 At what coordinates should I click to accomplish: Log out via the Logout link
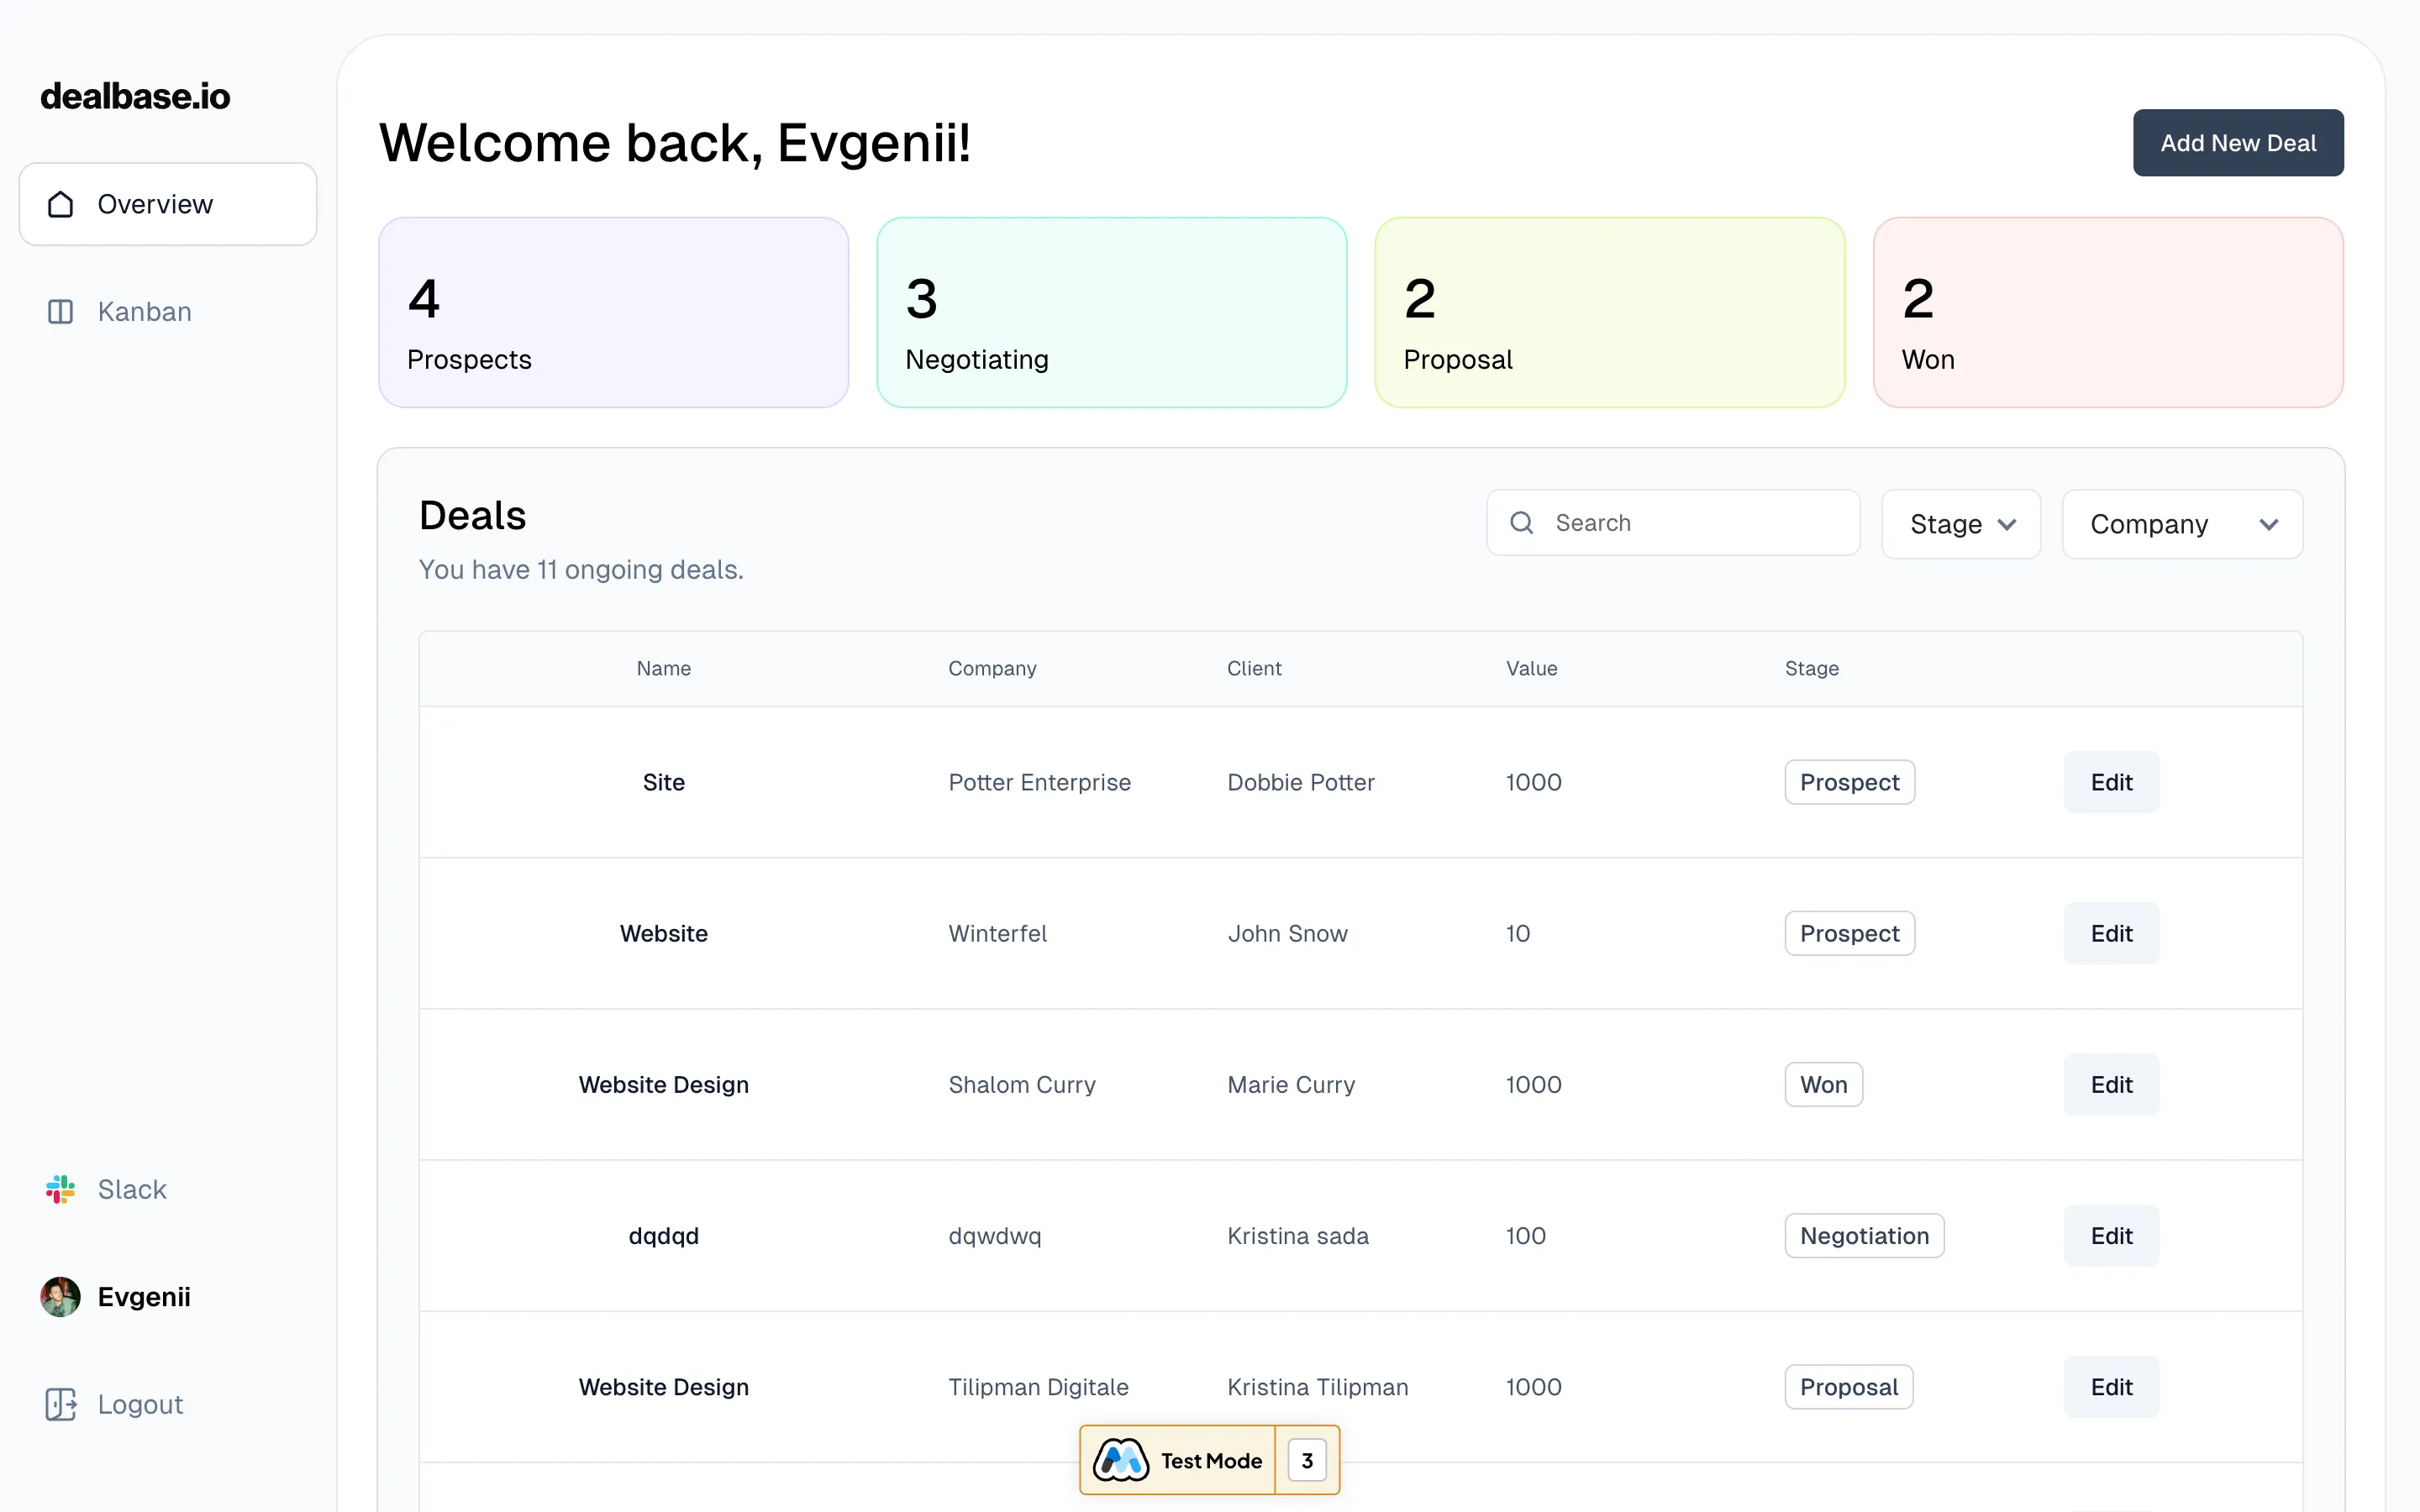[x=115, y=1404]
